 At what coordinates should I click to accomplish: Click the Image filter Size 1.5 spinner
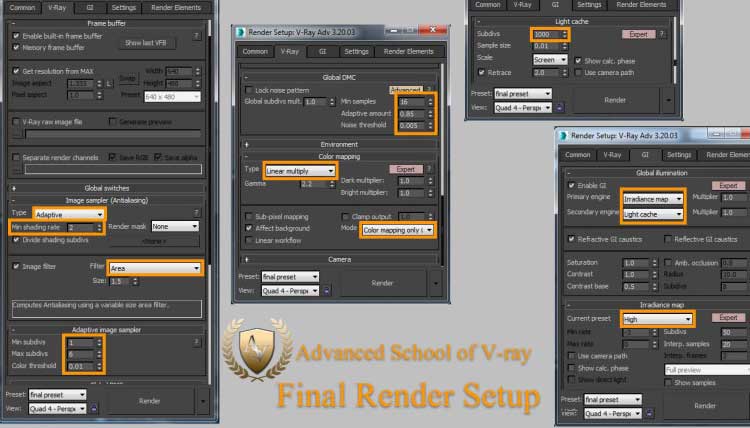pyautogui.click(x=135, y=281)
